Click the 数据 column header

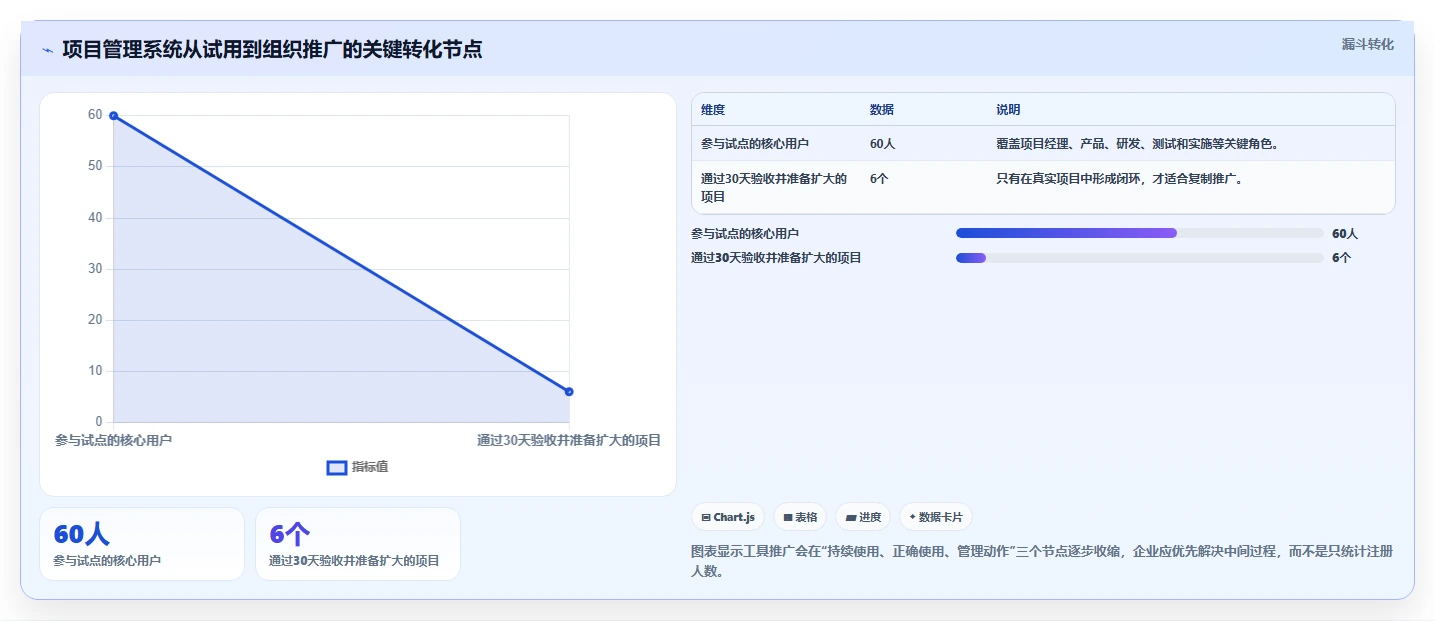click(x=882, y=110)
